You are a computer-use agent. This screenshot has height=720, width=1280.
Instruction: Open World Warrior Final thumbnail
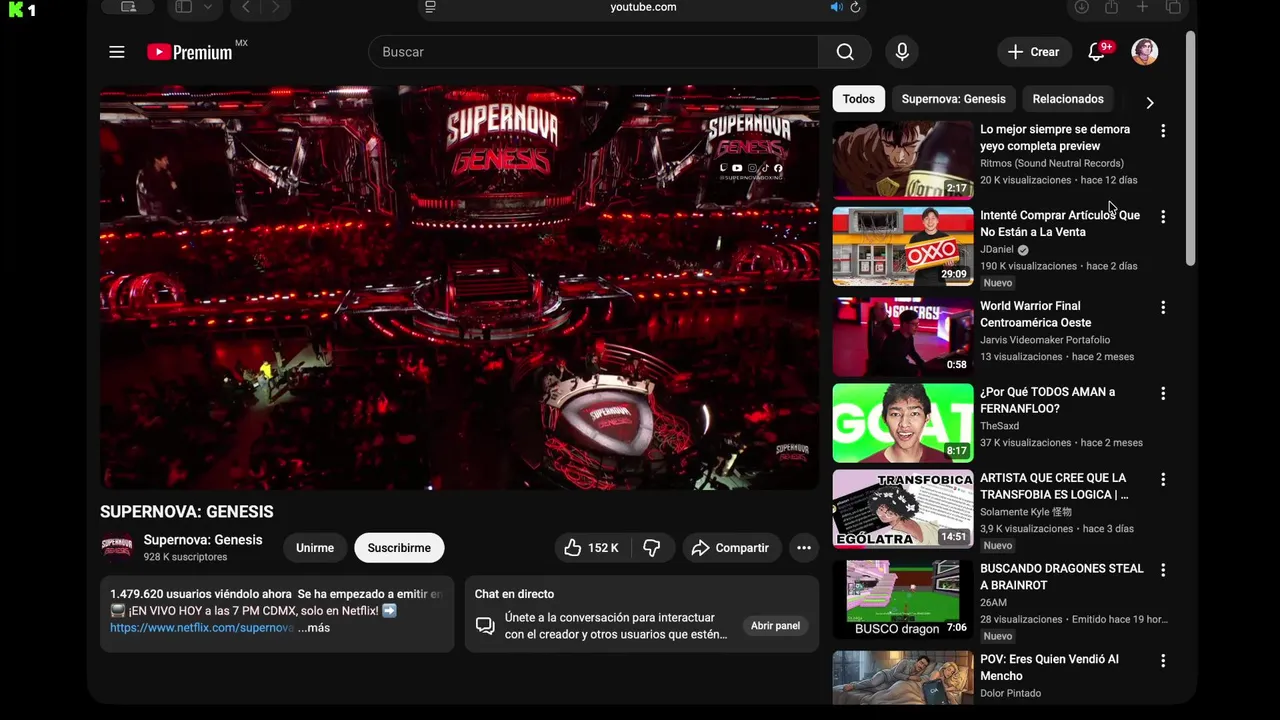[x=903, y=337]
